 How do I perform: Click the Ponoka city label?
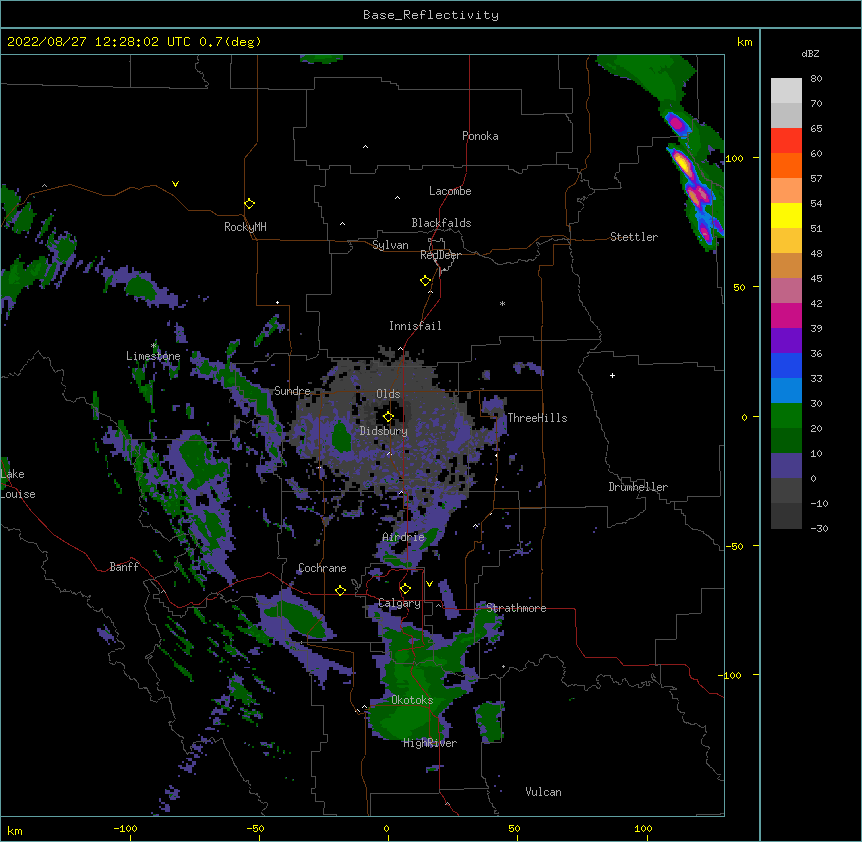point(480,136)
